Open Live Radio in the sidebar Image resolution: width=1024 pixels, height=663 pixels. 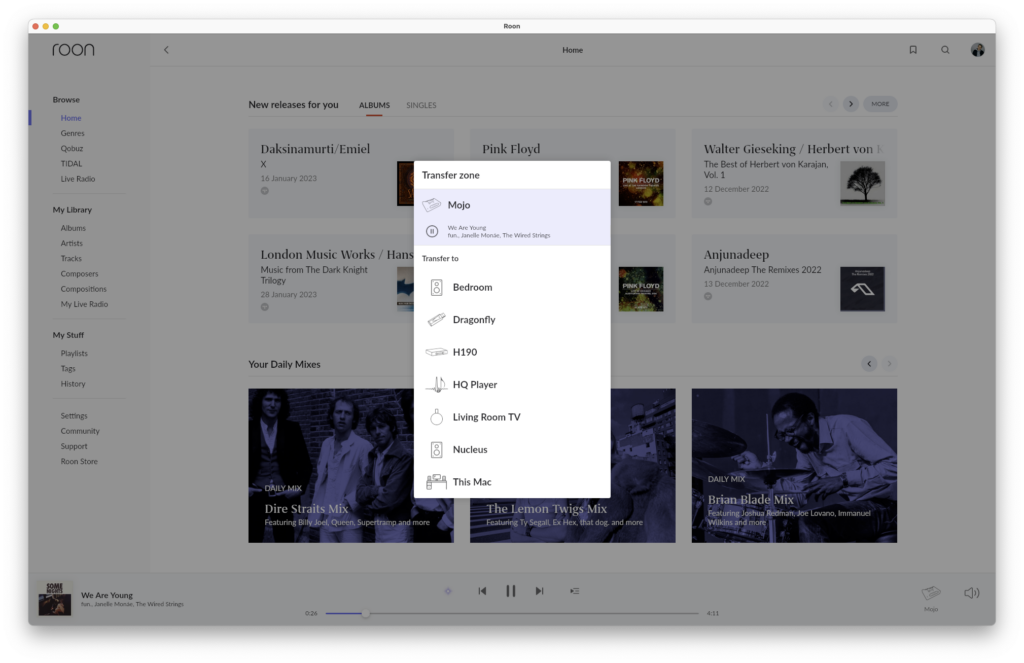[78, 179]
